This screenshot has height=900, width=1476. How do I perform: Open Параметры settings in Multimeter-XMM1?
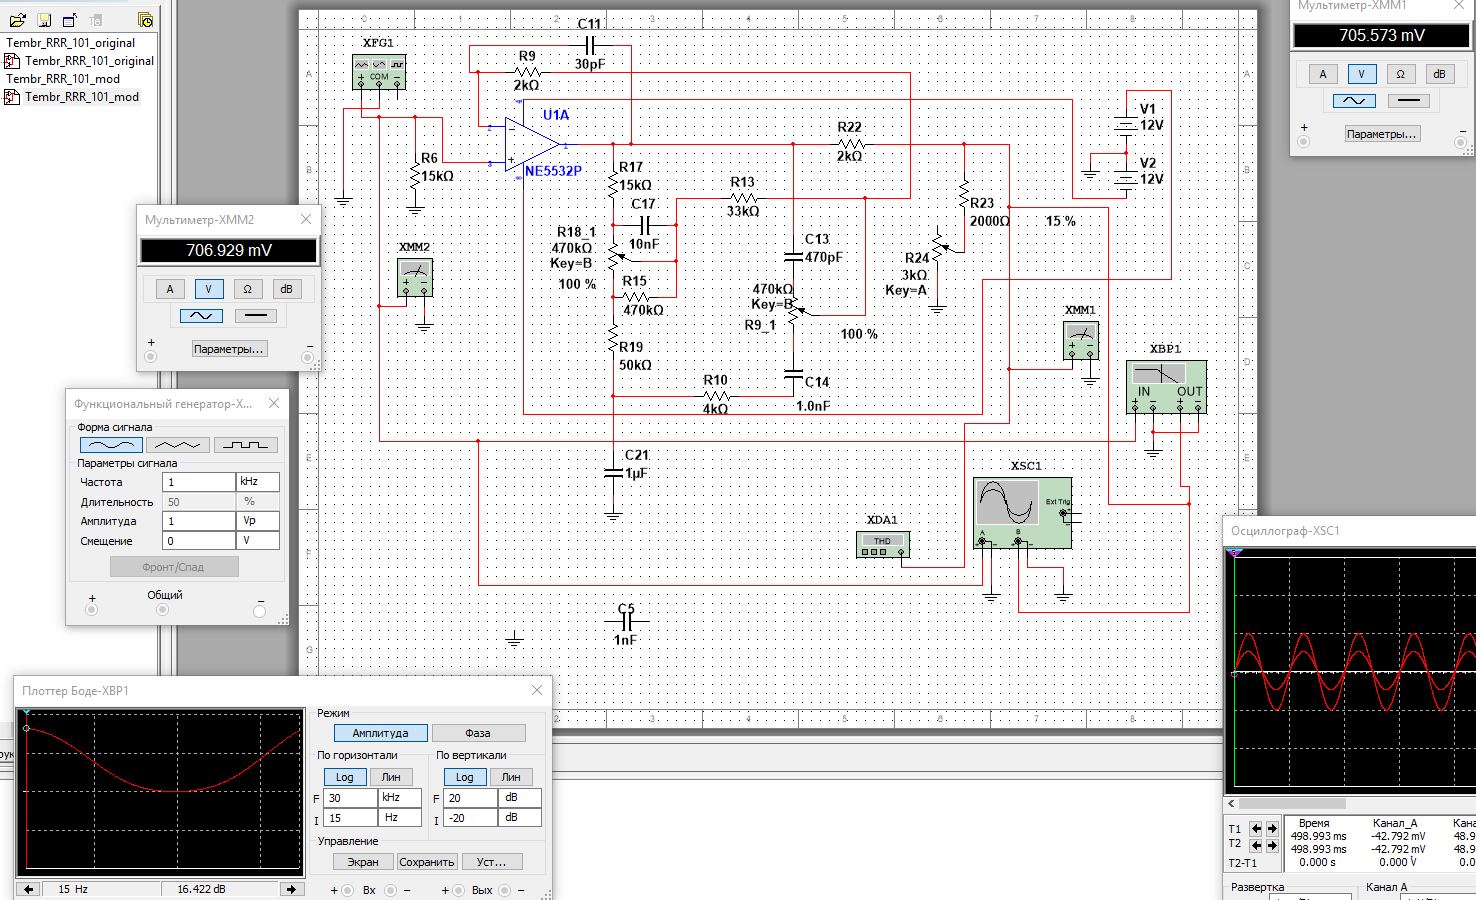1382,134
